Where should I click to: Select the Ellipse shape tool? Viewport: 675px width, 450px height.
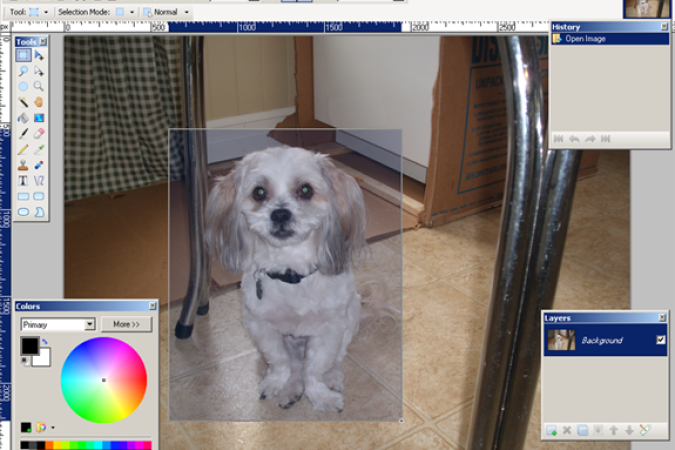pyautogui.click(x=23, y=212)
